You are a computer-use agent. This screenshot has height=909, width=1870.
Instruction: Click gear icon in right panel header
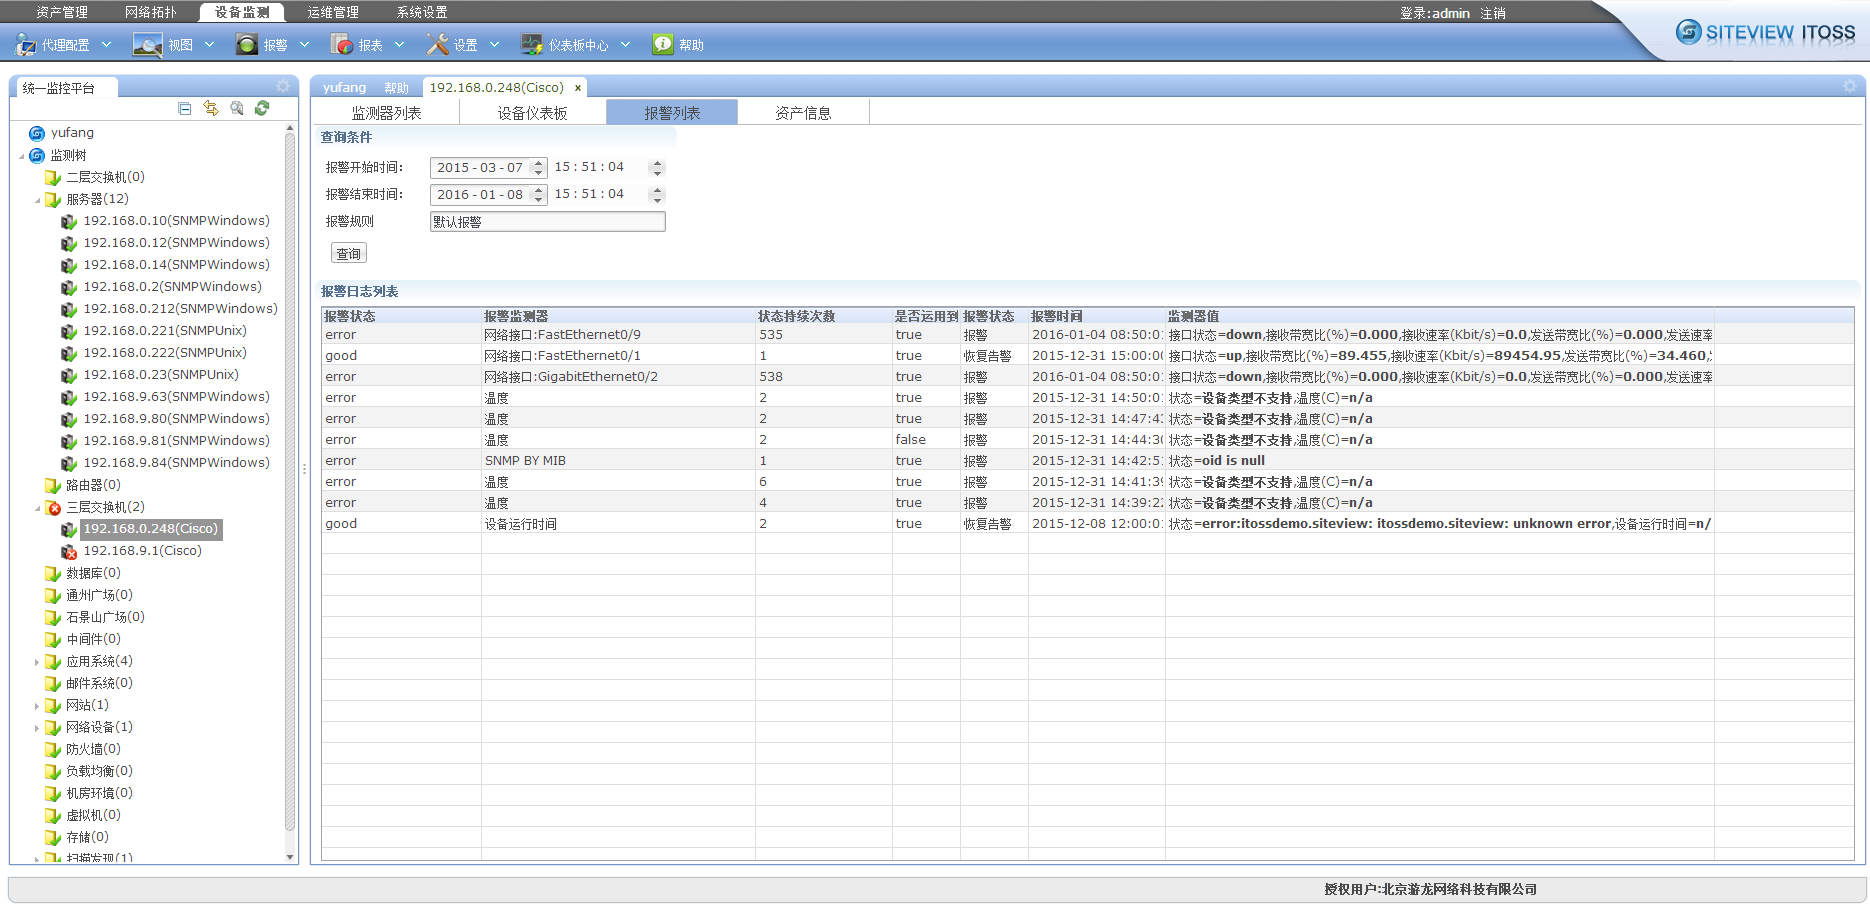click(1849, 87)
